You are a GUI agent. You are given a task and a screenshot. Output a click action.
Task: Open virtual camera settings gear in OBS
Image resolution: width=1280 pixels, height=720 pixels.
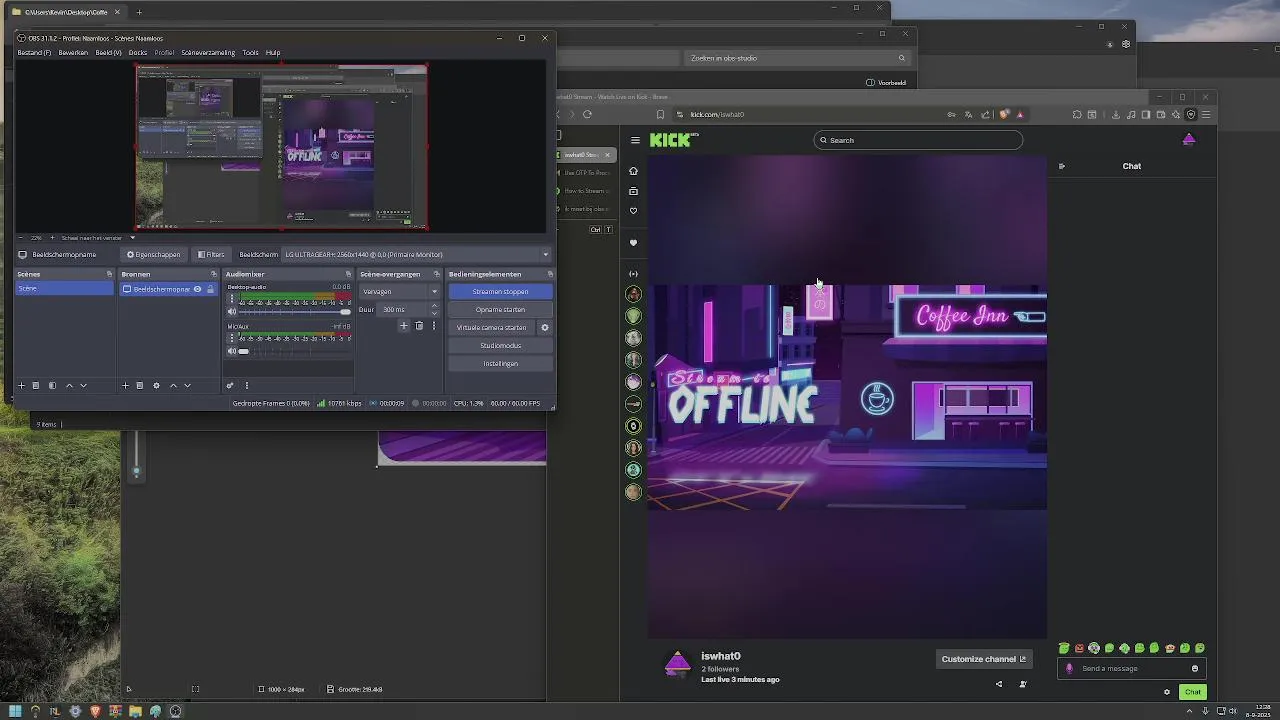(x=545, y=327)
